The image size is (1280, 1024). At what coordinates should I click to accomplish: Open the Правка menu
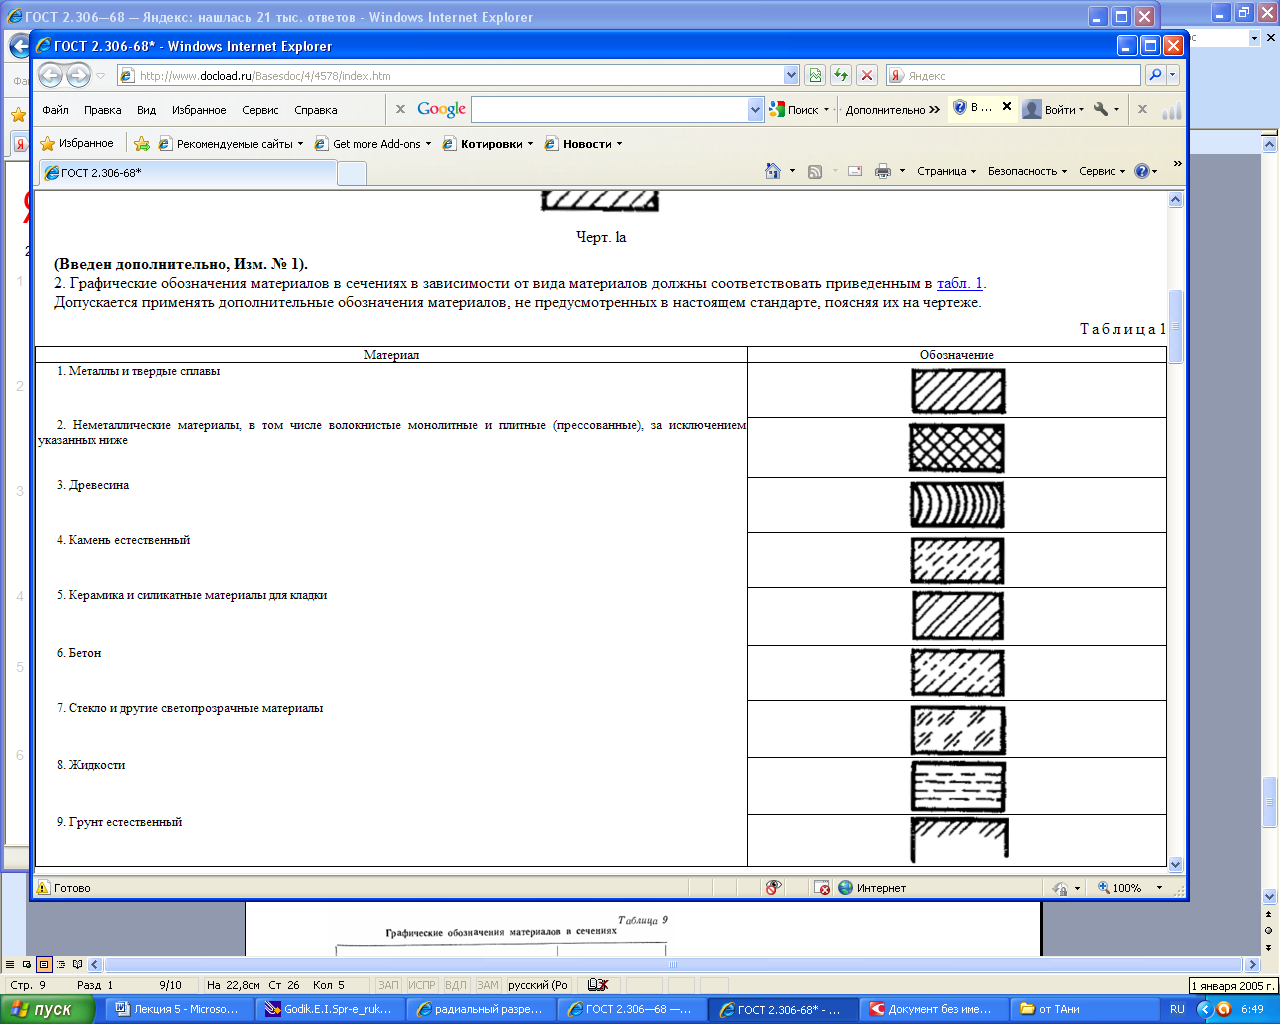(103, 110)
